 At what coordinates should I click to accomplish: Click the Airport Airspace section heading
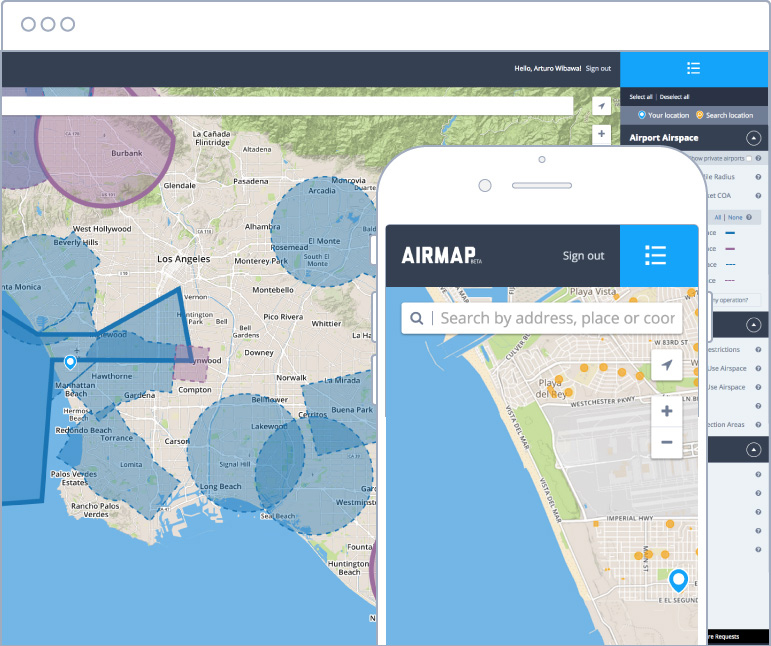663,138
